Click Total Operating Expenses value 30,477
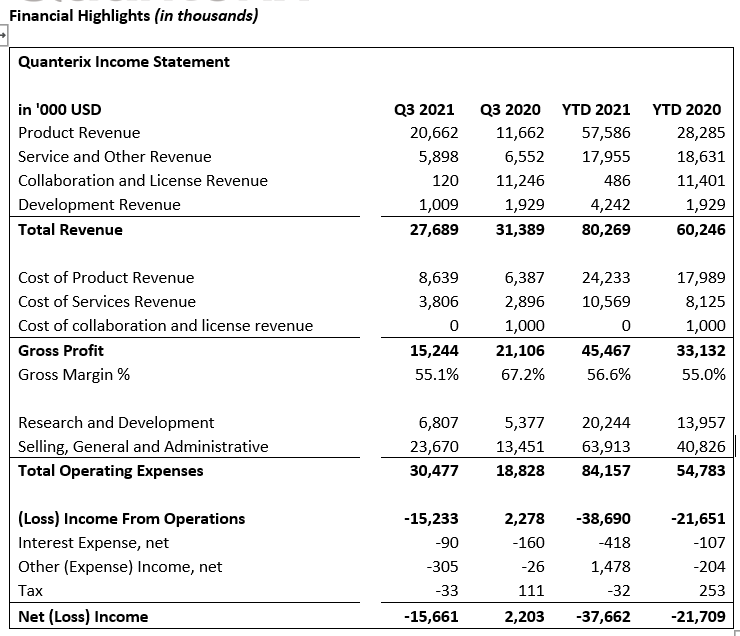The image size is (740, 636). click(434, 470)
